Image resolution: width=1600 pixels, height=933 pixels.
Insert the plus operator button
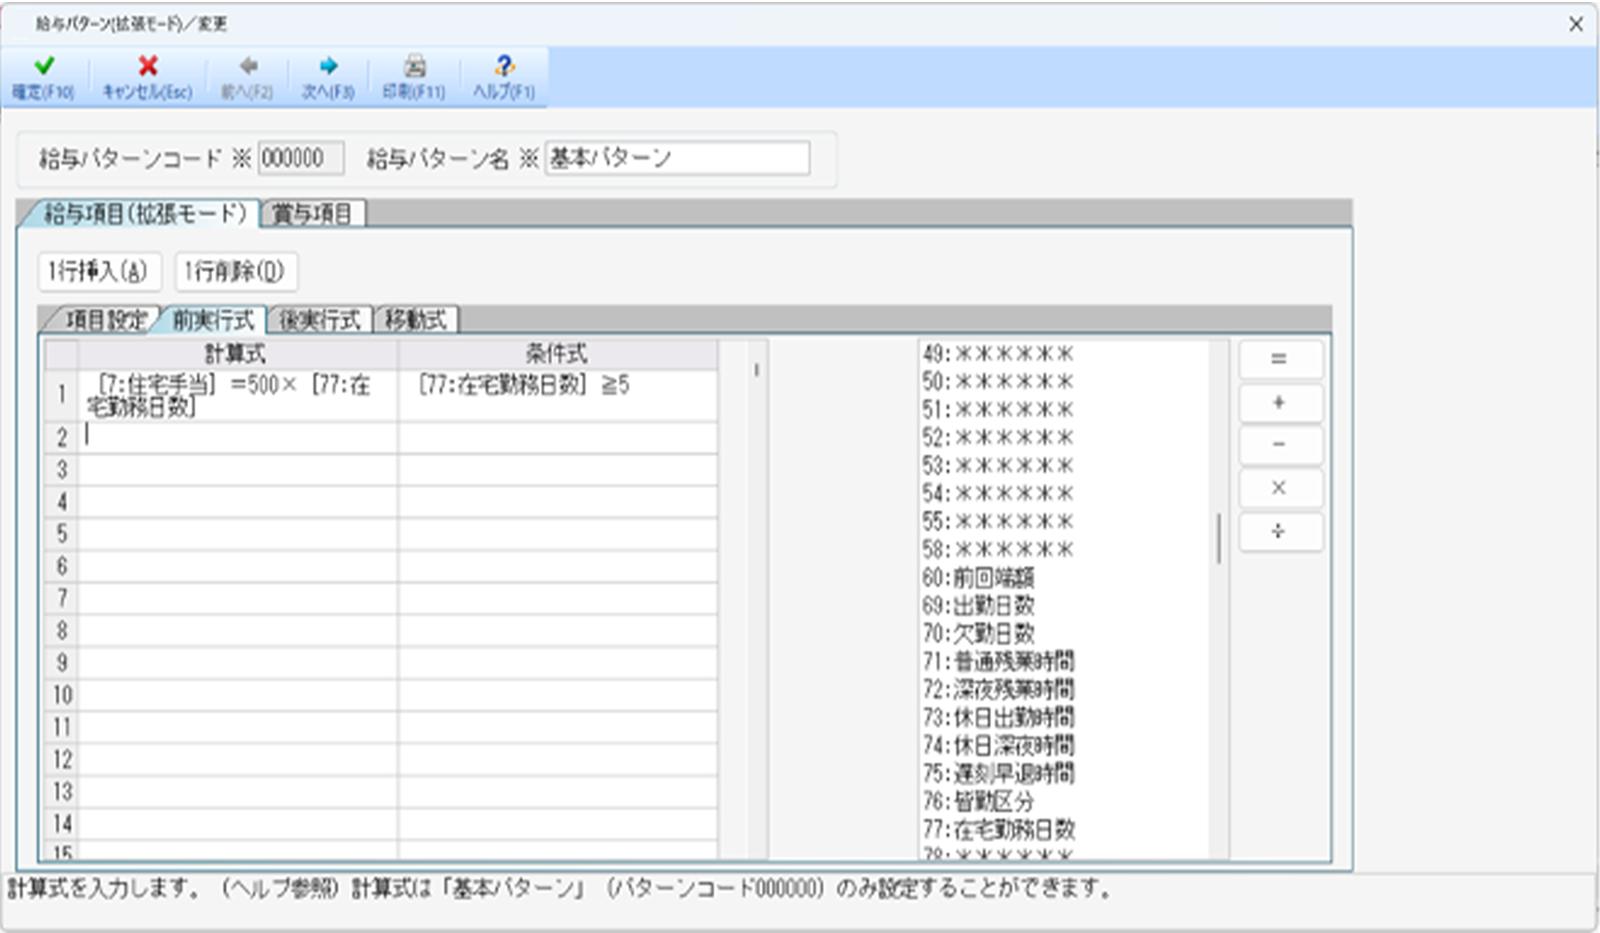tap(1279, 403)
